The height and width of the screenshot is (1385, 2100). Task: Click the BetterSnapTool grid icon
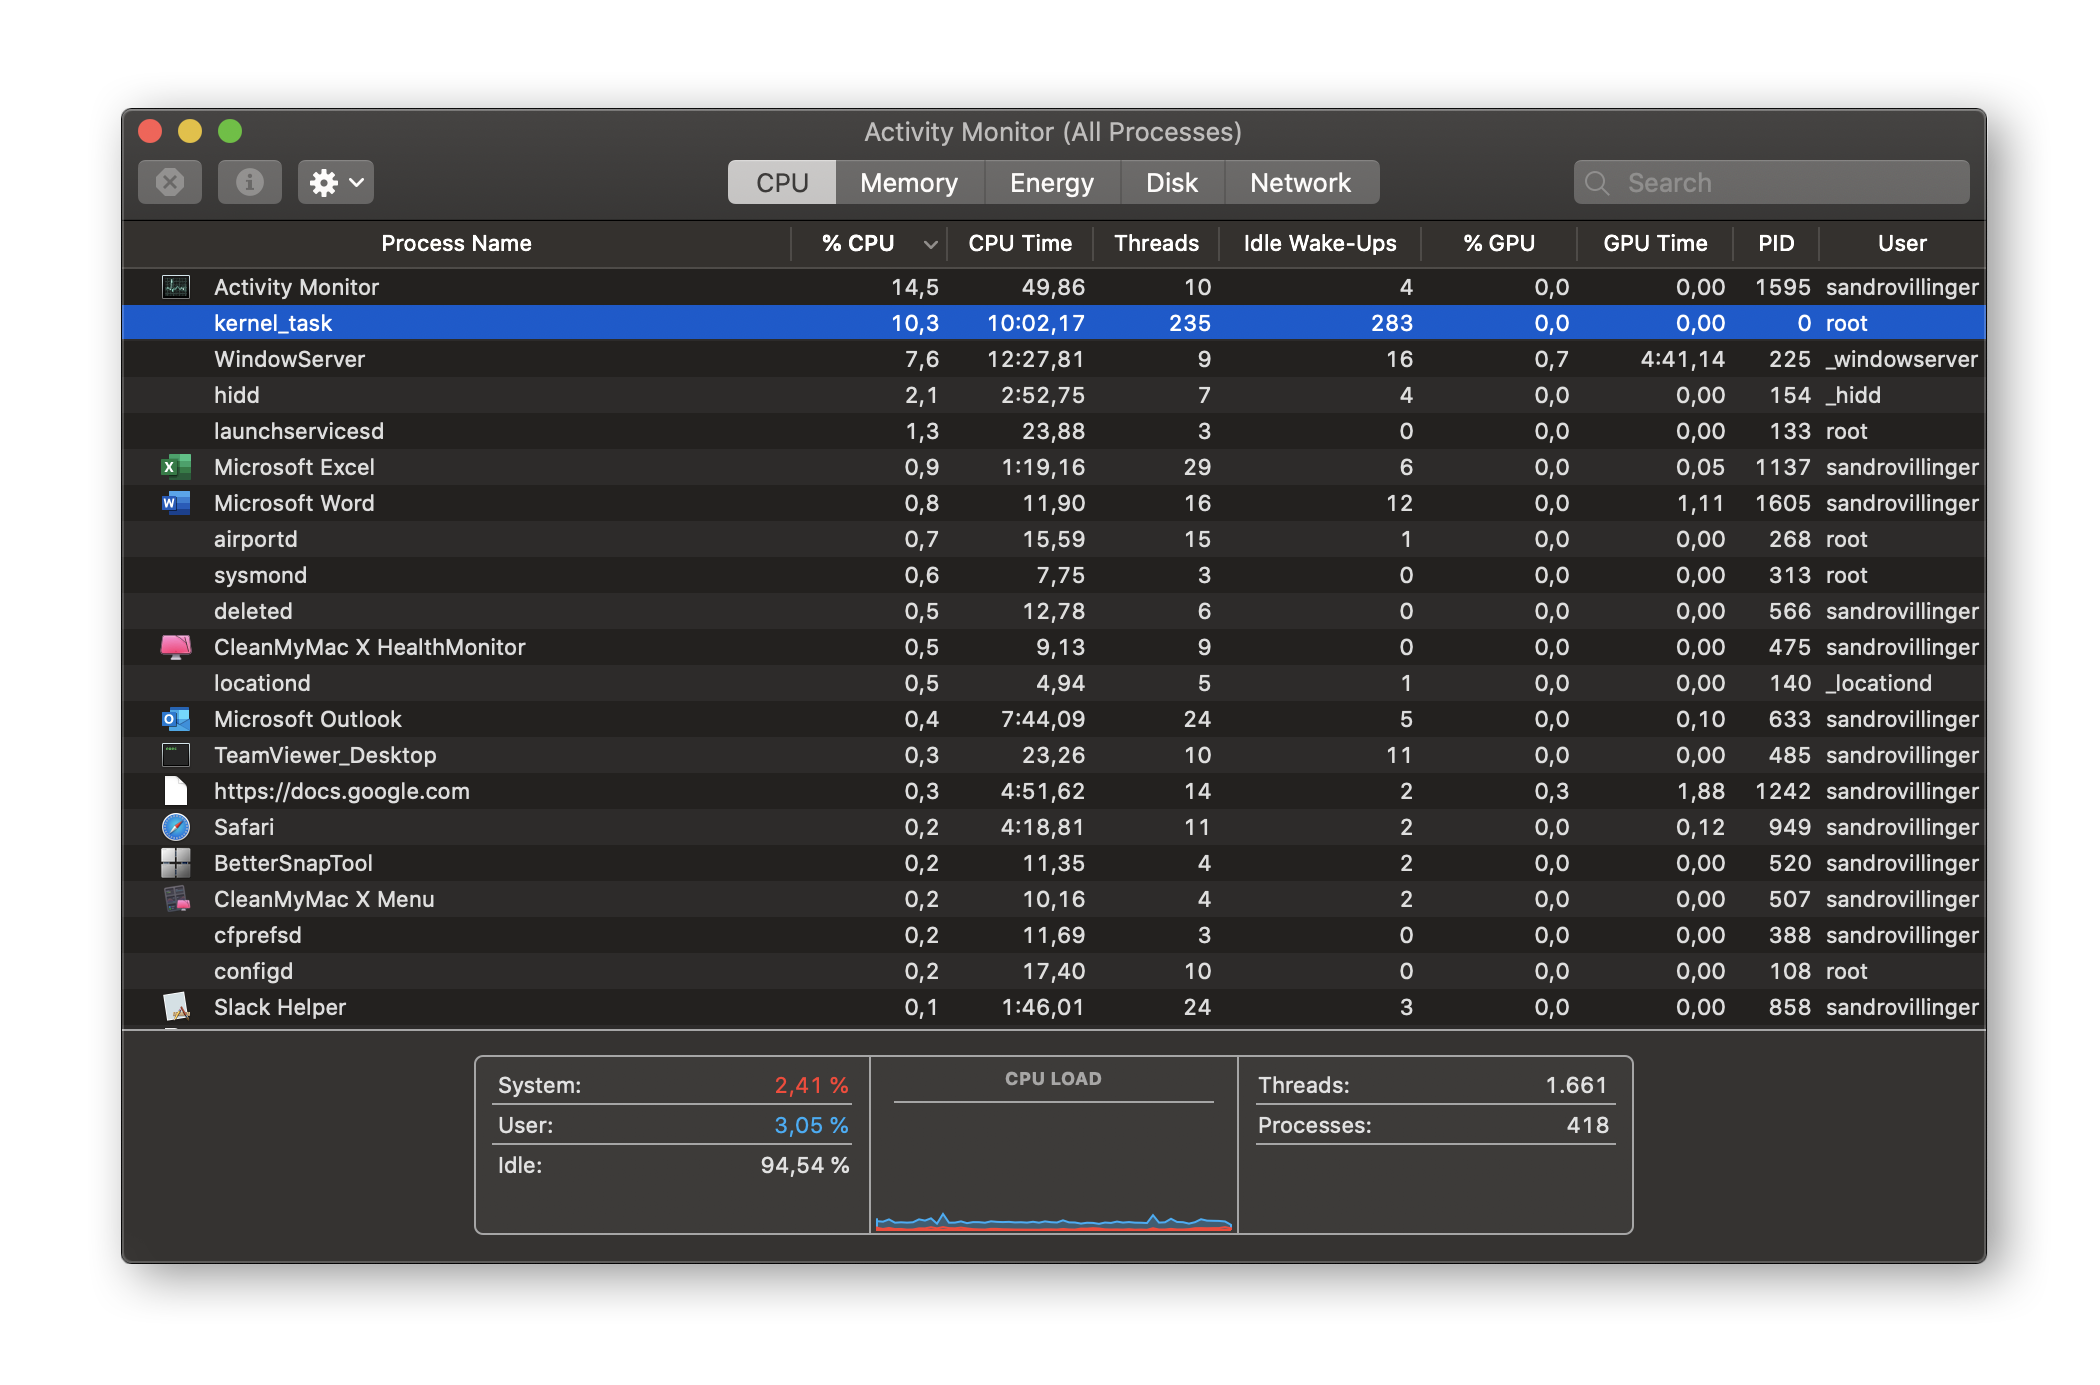coord(176,863)
